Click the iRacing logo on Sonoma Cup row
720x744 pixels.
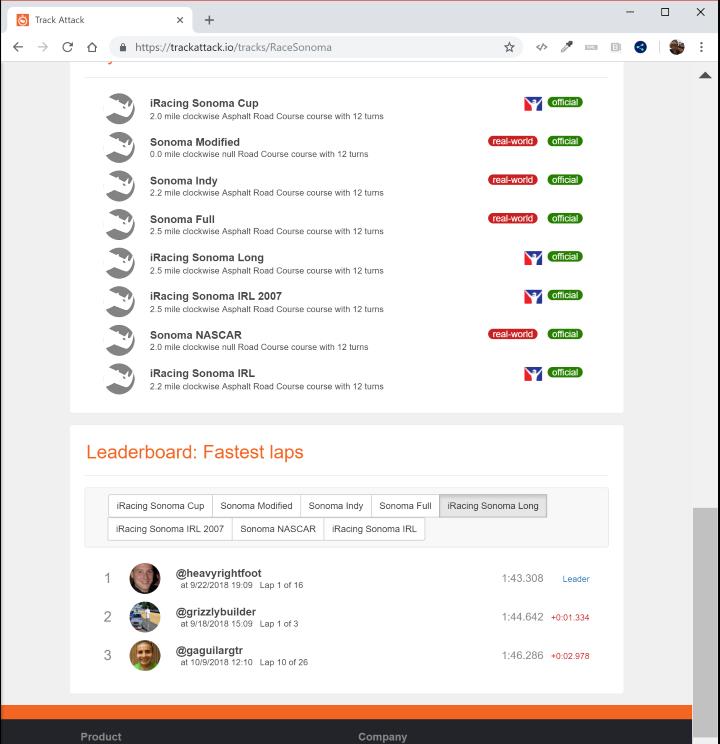pos(533,103)
